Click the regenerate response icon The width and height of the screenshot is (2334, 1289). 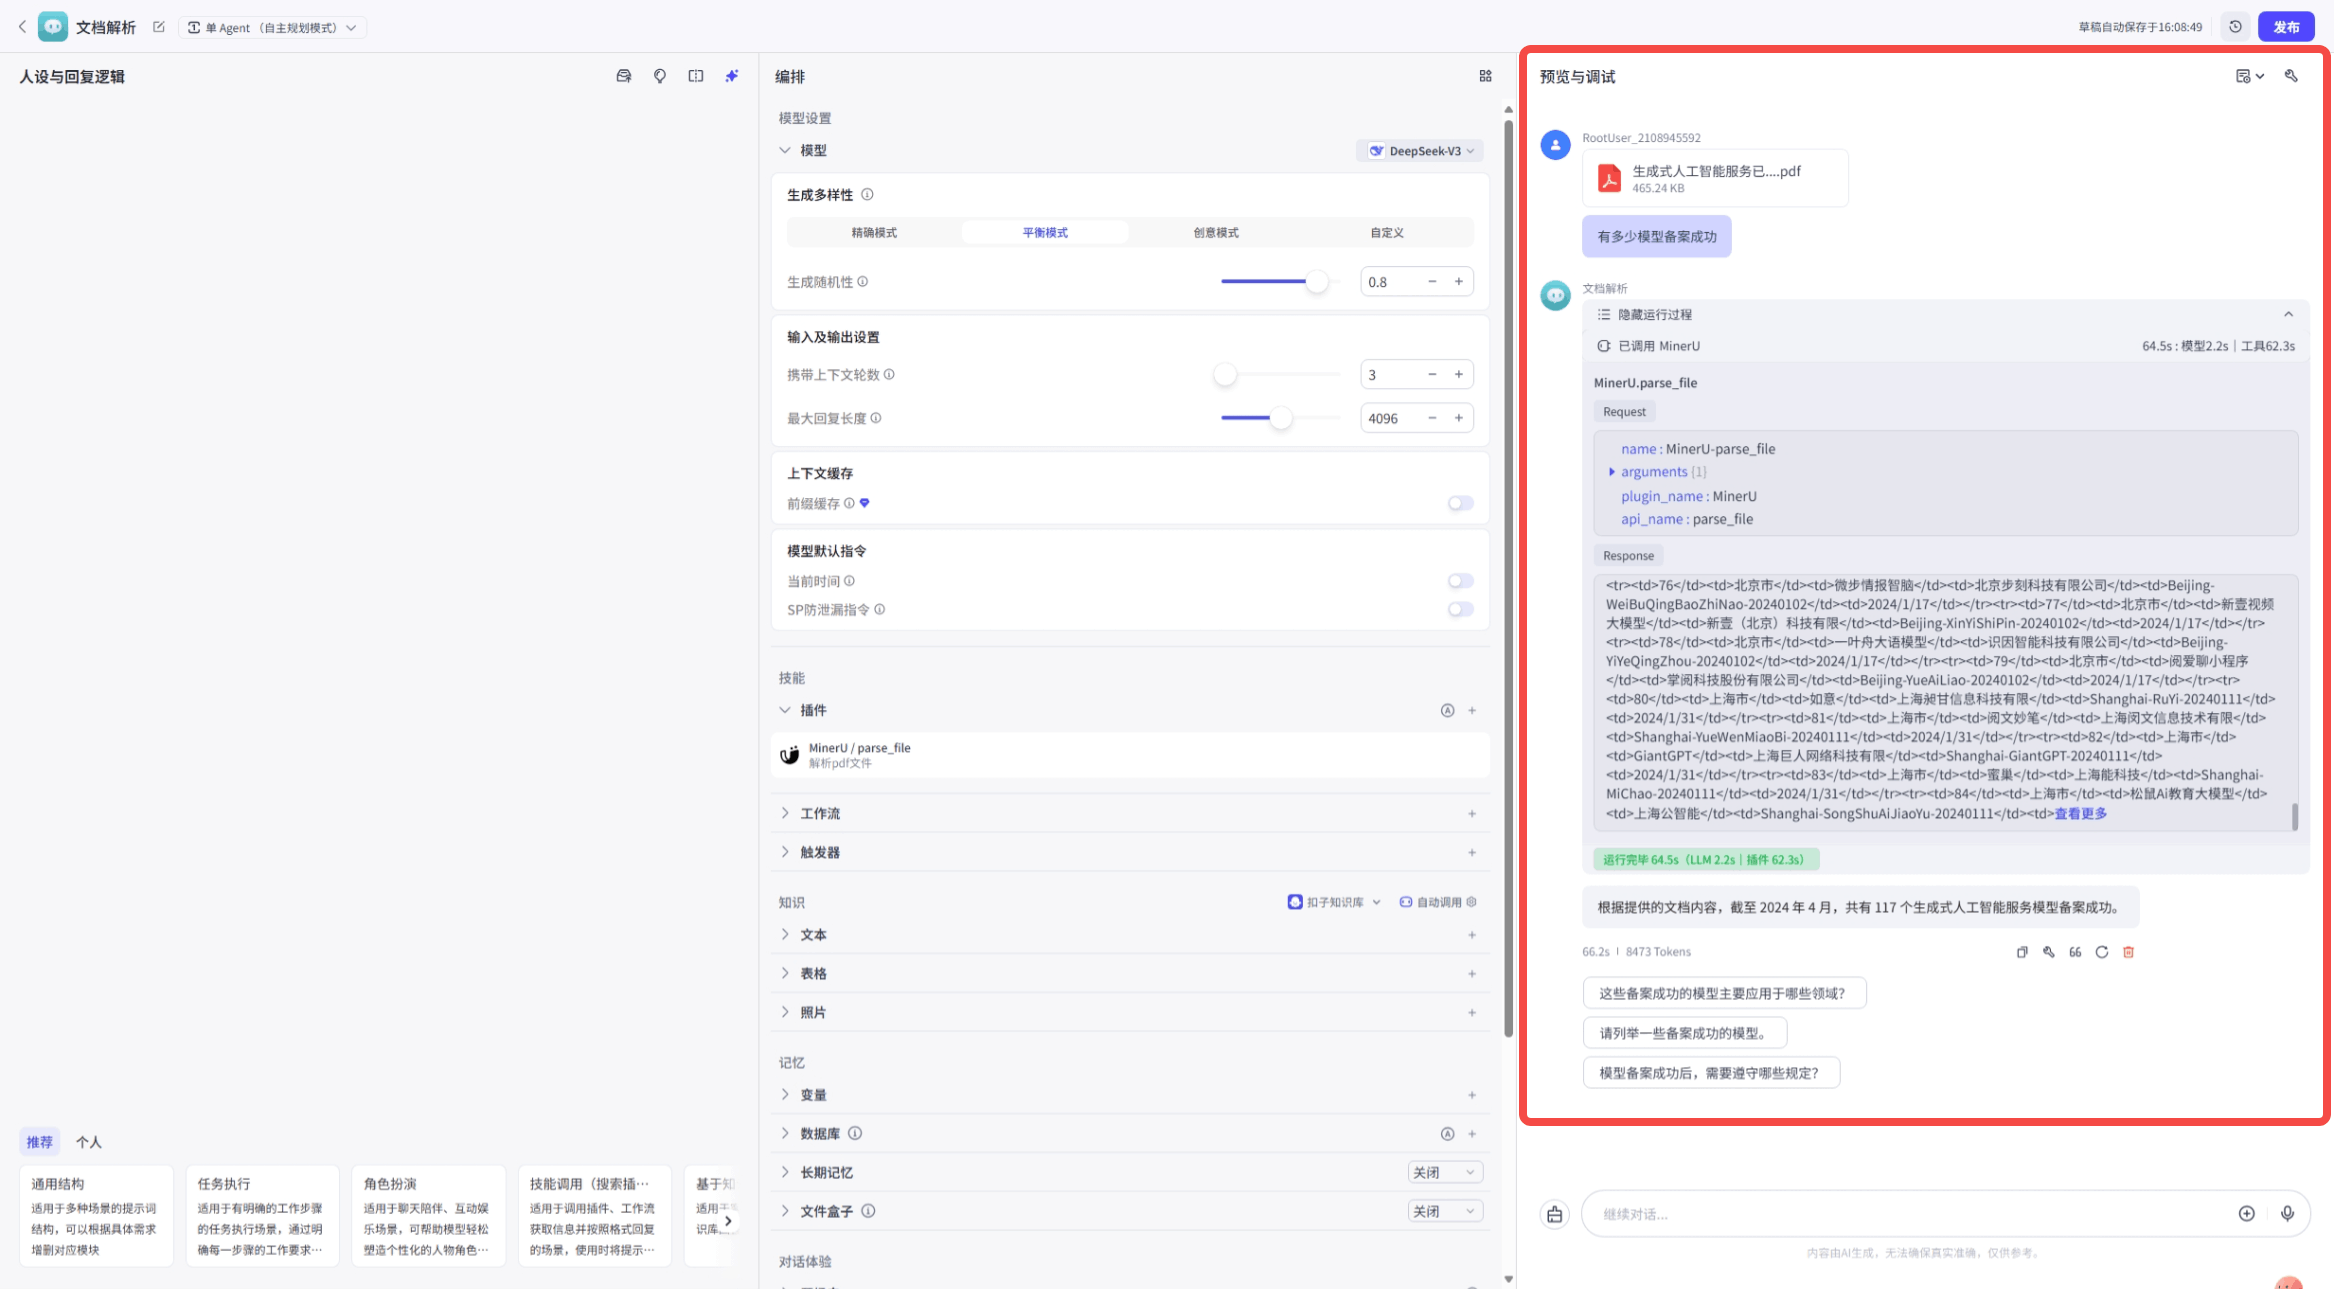(x=2102, y=952)
